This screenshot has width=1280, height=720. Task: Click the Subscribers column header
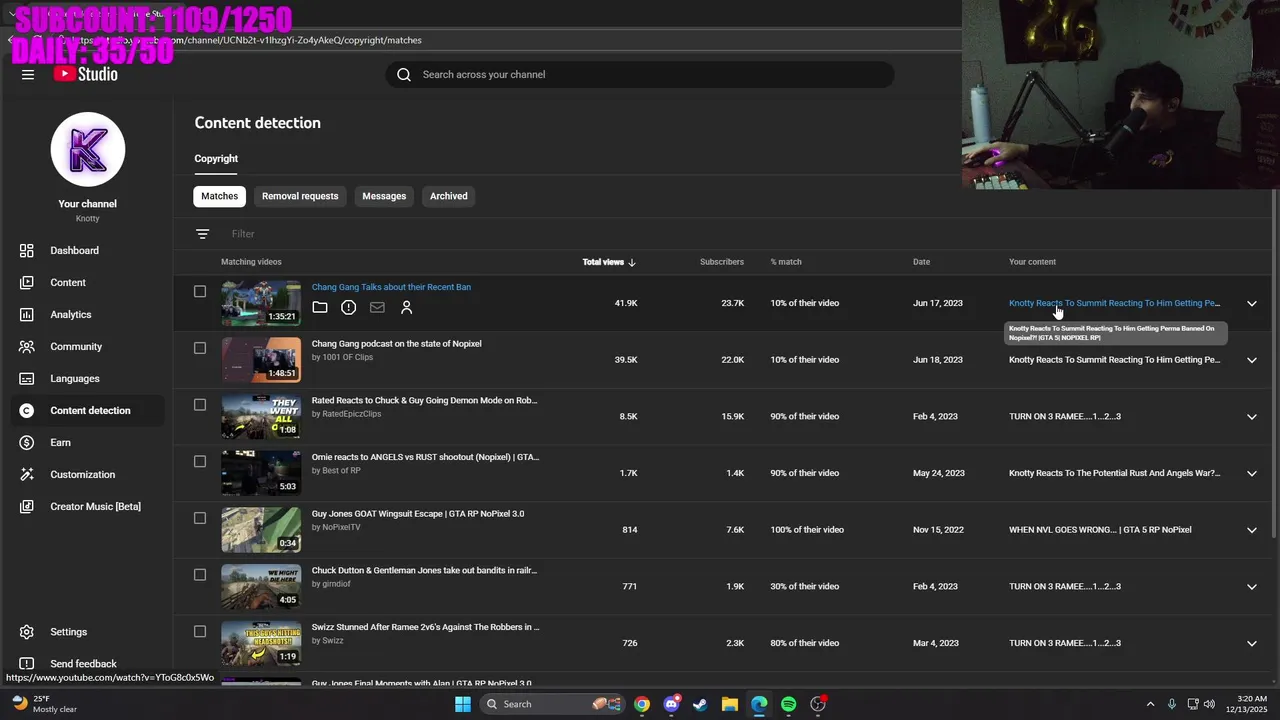coord(722,262)
